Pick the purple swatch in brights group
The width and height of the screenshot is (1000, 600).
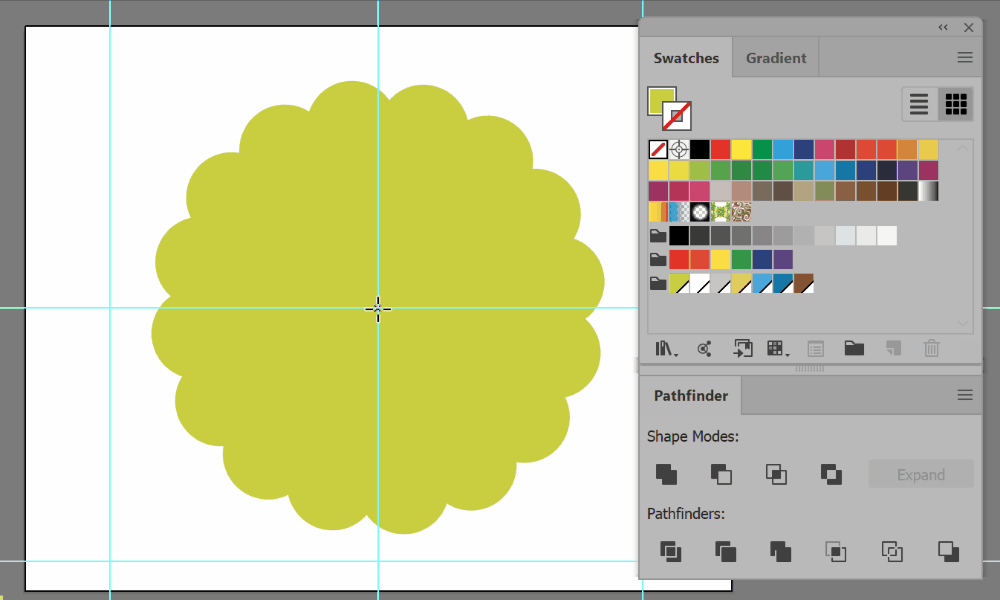tap(783, 260)
